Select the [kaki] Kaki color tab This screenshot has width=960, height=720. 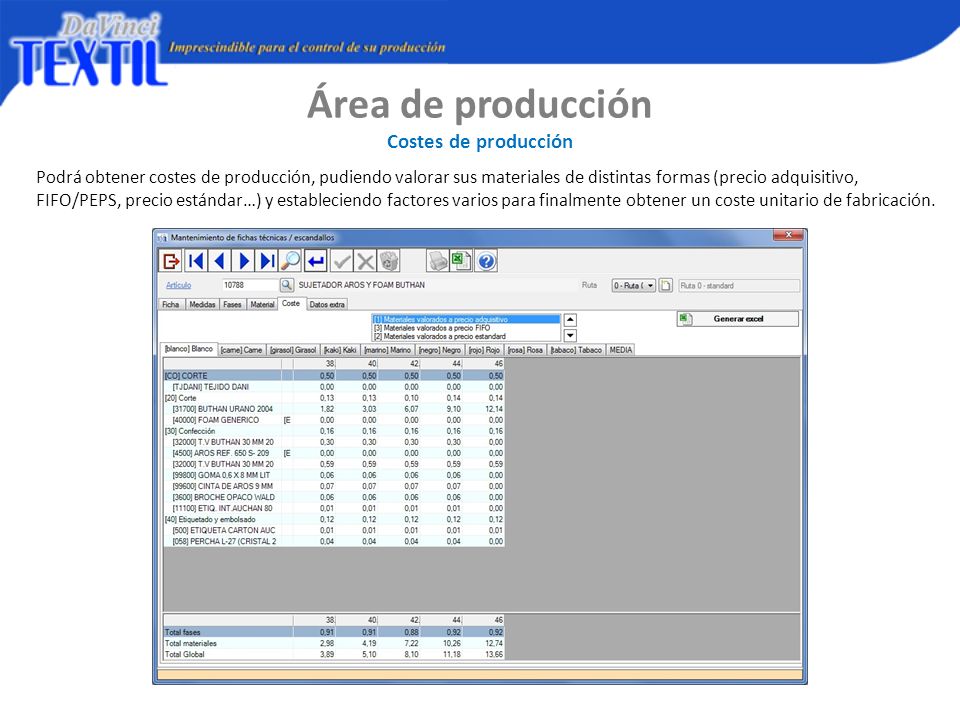click(340, 350)
